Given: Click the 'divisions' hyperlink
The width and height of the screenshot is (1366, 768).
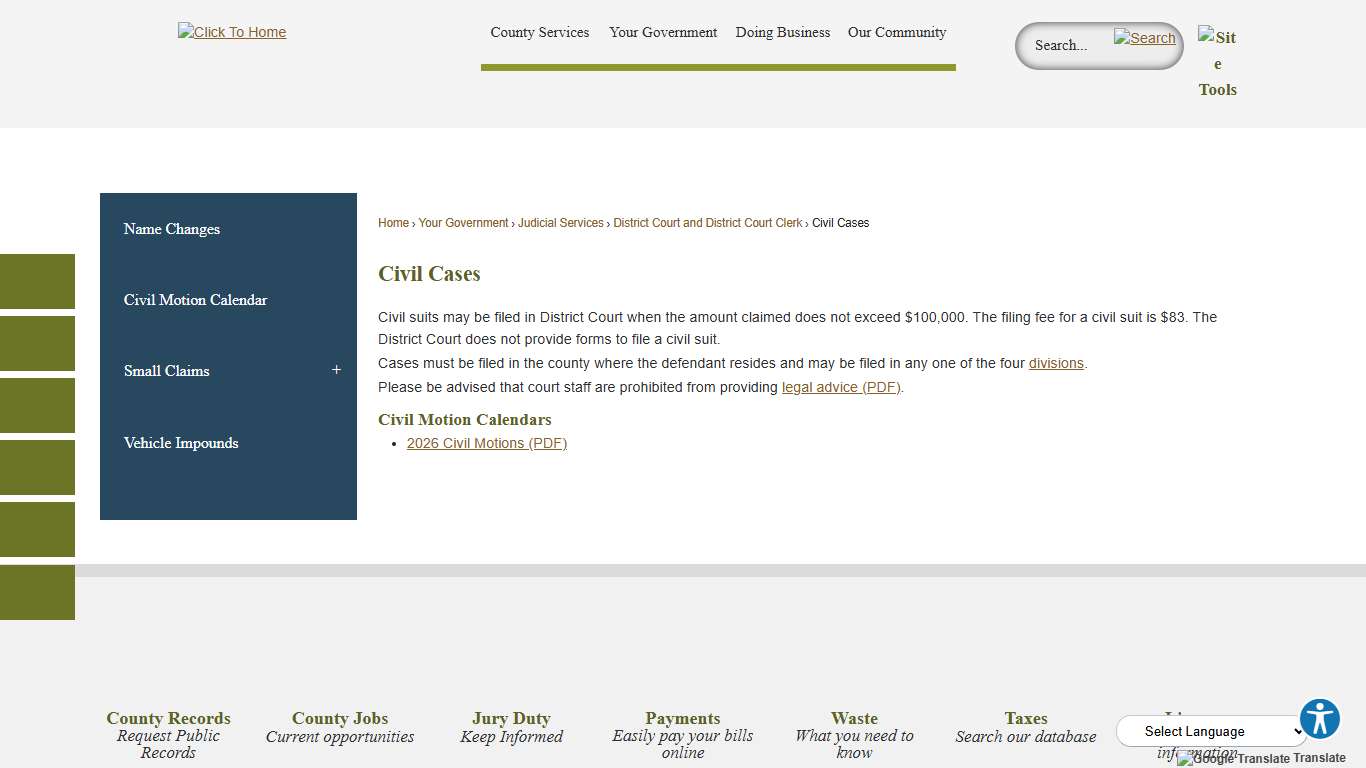Looking at the screenshot, I should pyautogui.click(x=1056, y=363).
